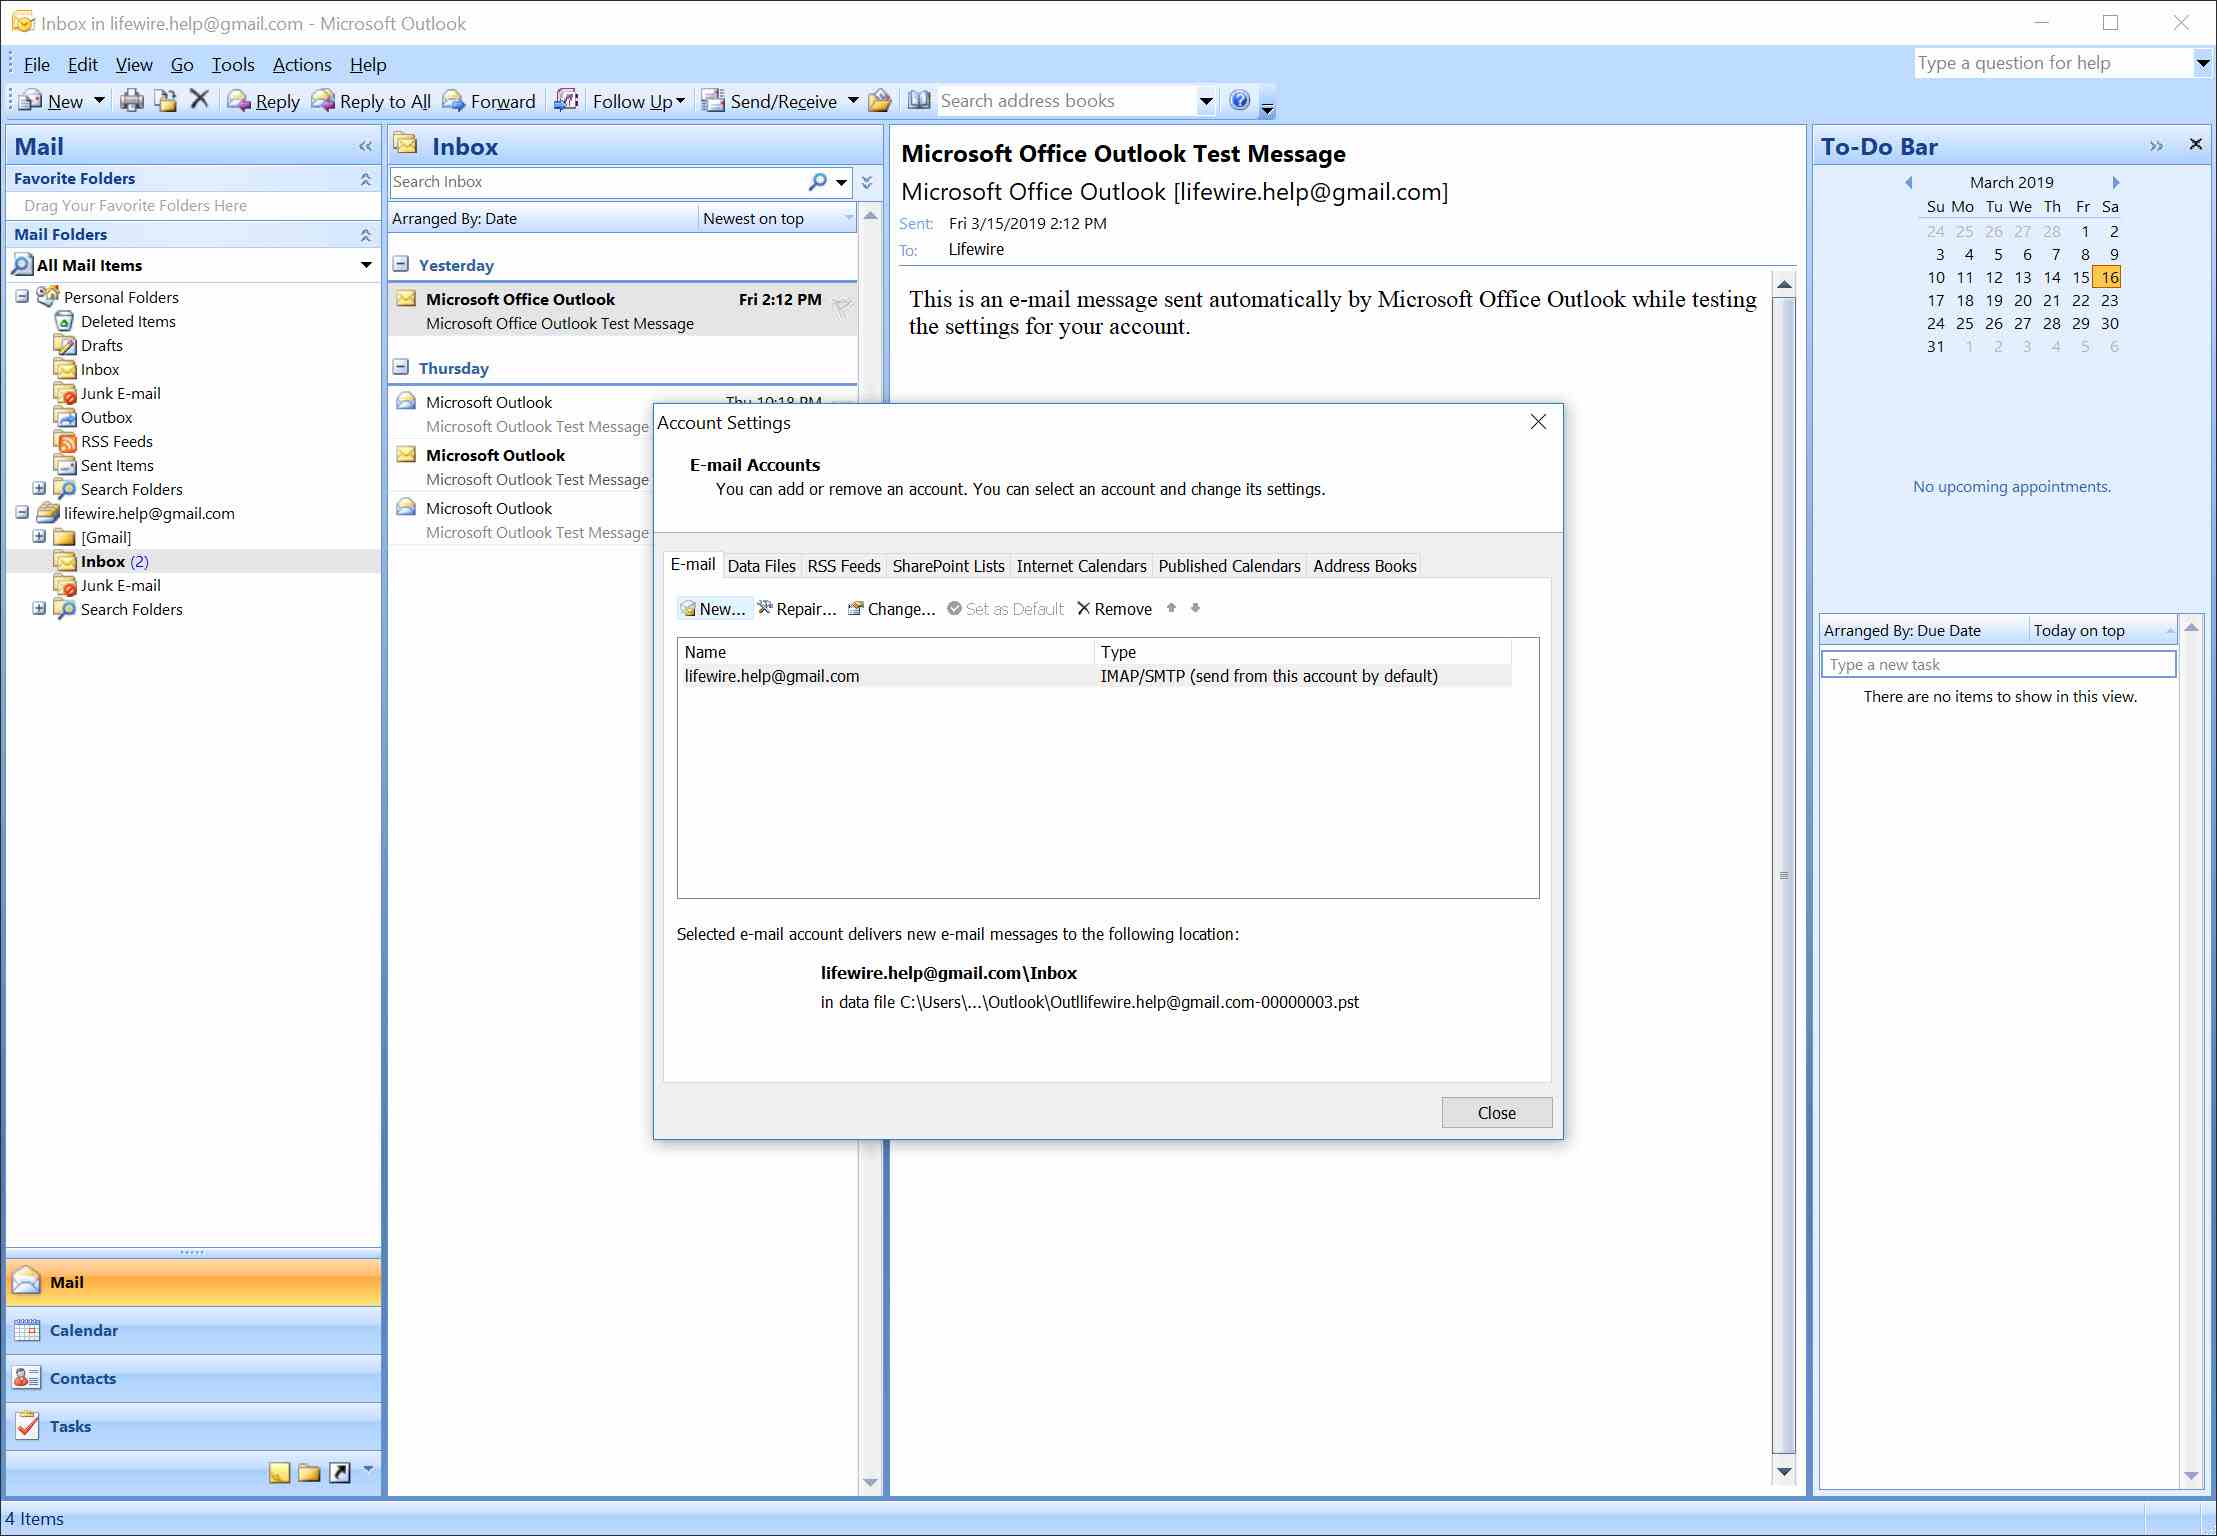2217x1536 pixels.
Task: Click the move up arrow in Account Settings
Action: 1171,608
